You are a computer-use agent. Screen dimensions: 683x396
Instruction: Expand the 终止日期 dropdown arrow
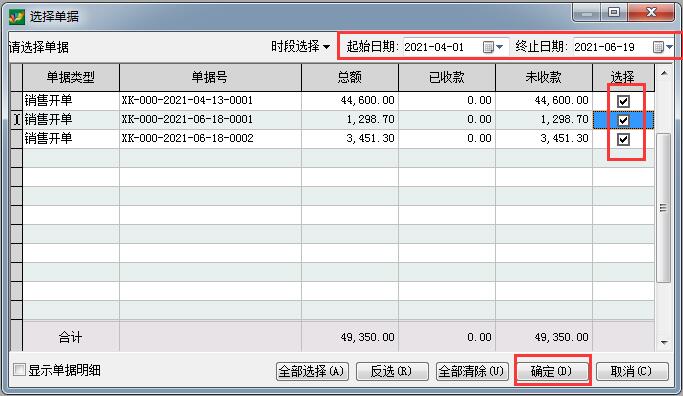pos(669,47)
